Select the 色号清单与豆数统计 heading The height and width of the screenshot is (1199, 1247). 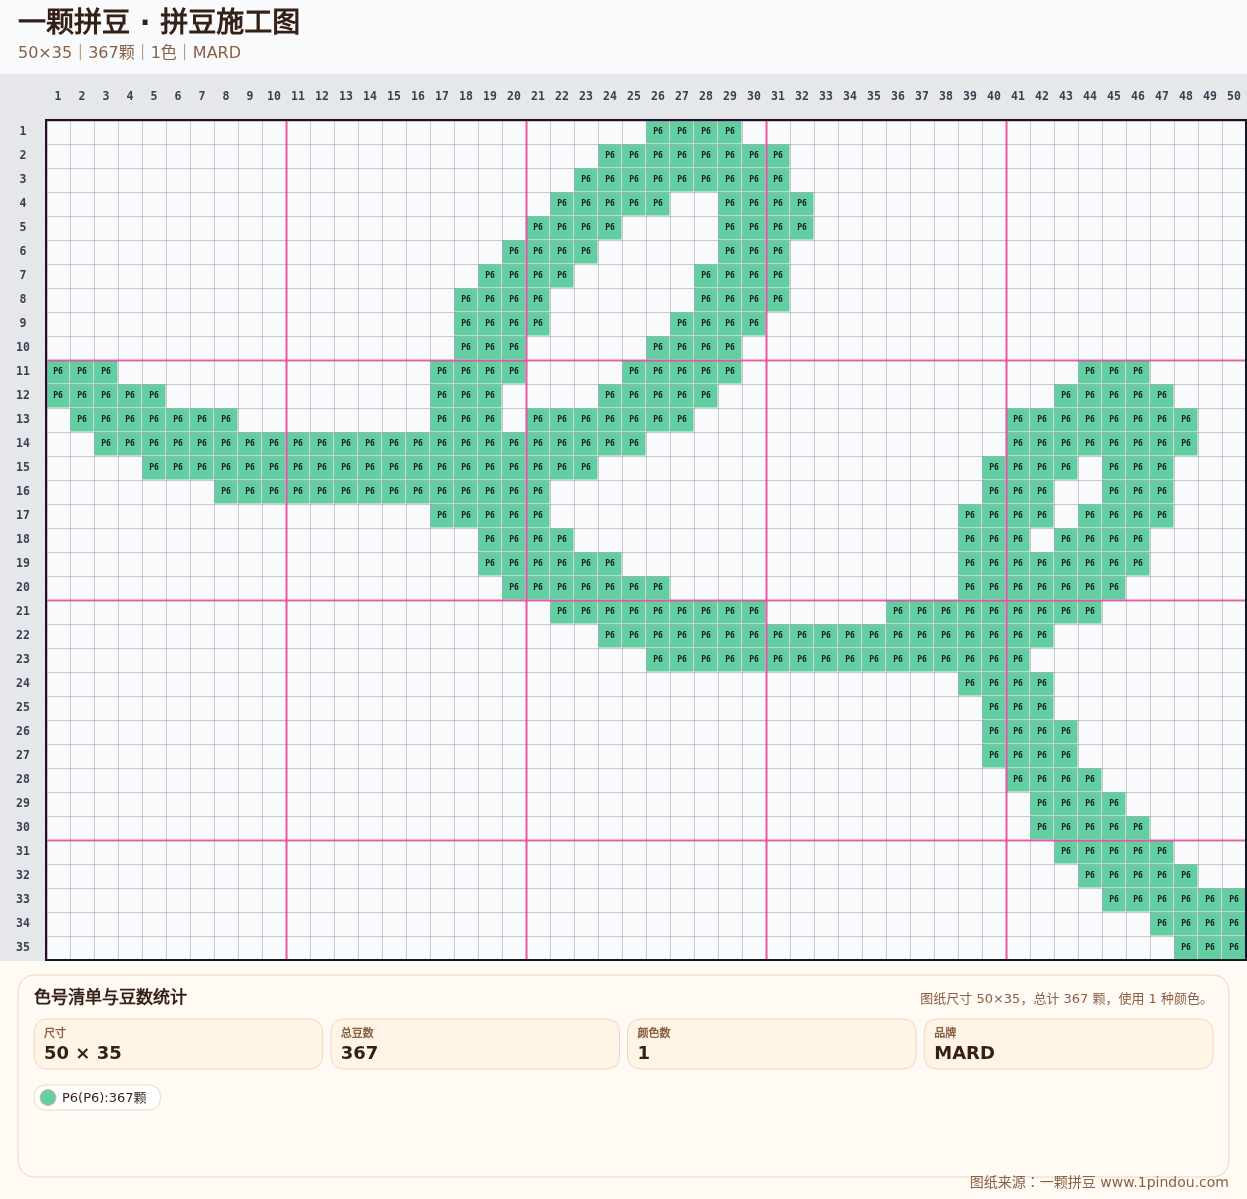click(110, 997)
